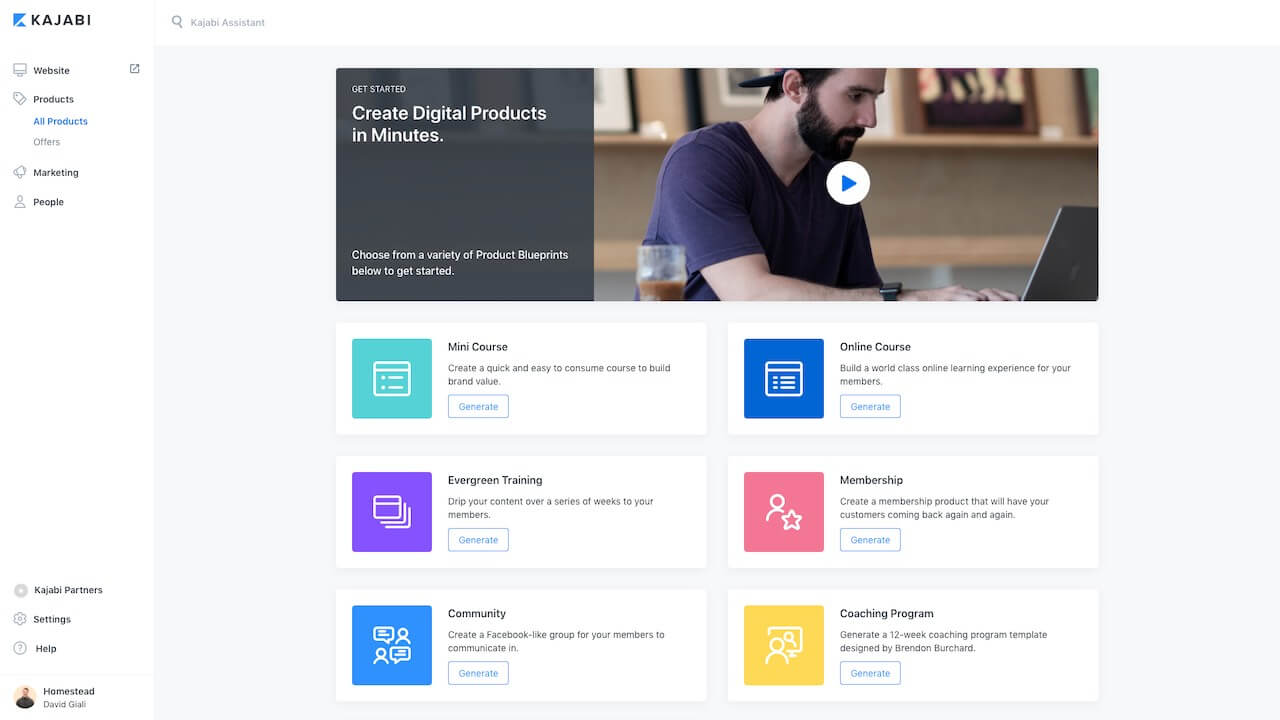
Task: Click the Membership pink icon
Action: pyautogui.click(x=784, y=512)
